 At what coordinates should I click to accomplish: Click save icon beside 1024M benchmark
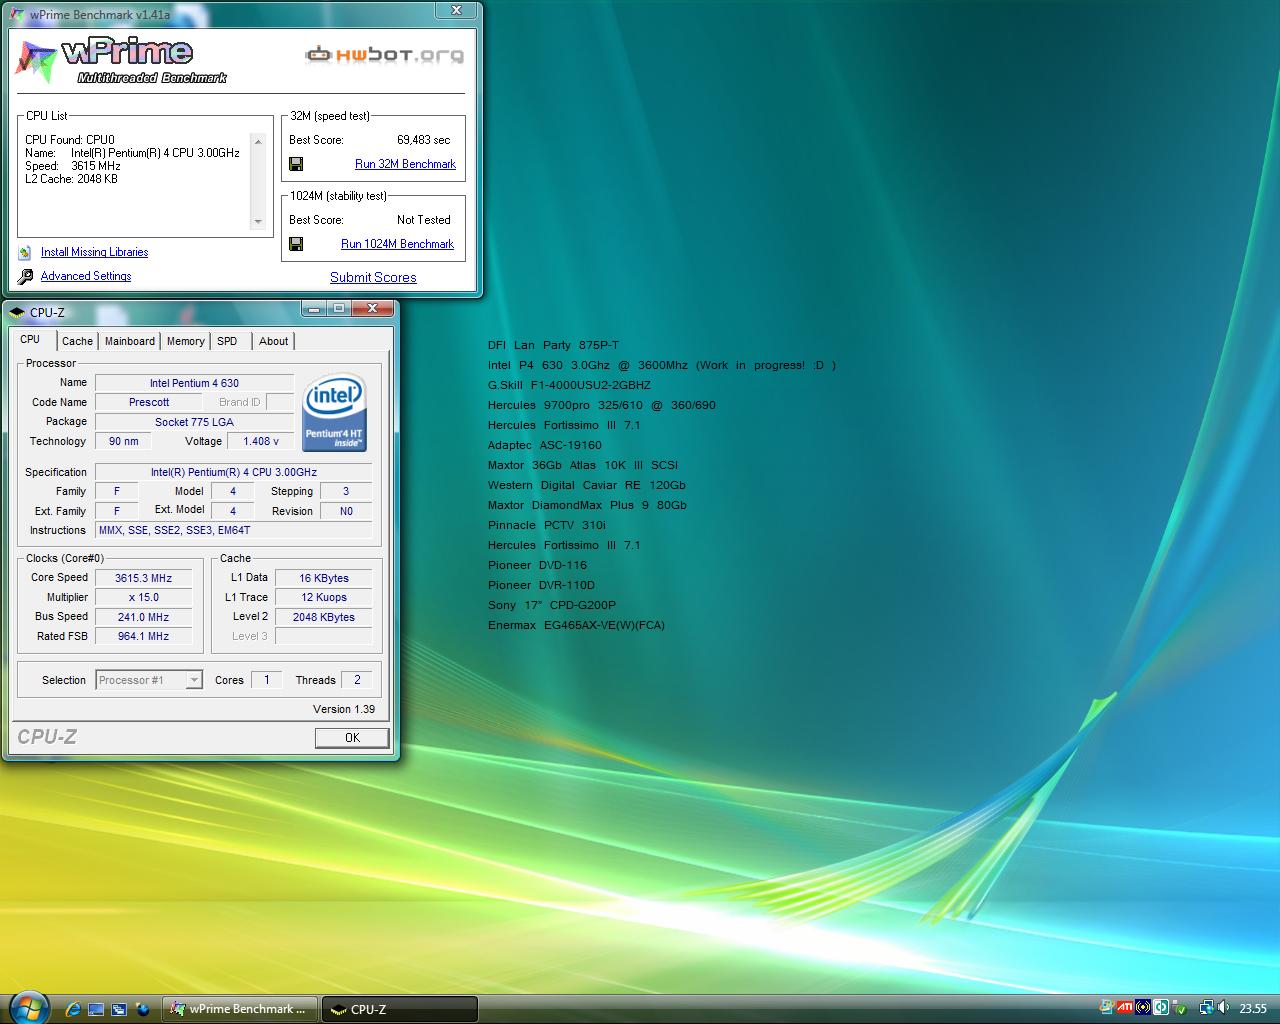(296, 244)
